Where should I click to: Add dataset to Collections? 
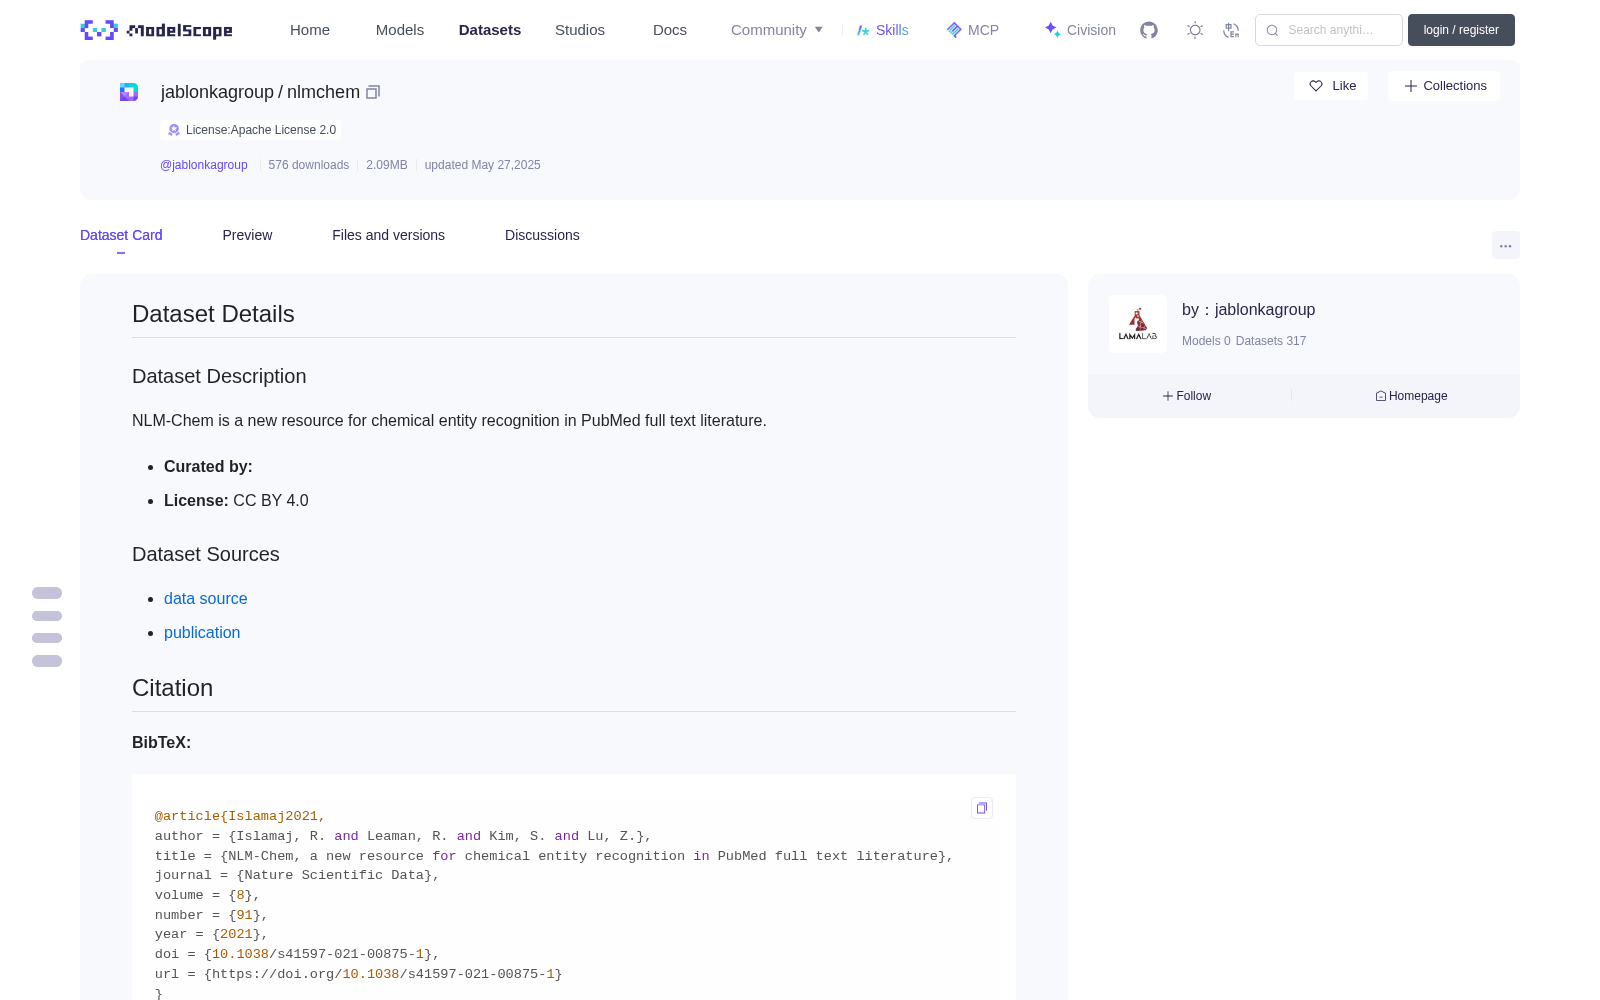1444,86
